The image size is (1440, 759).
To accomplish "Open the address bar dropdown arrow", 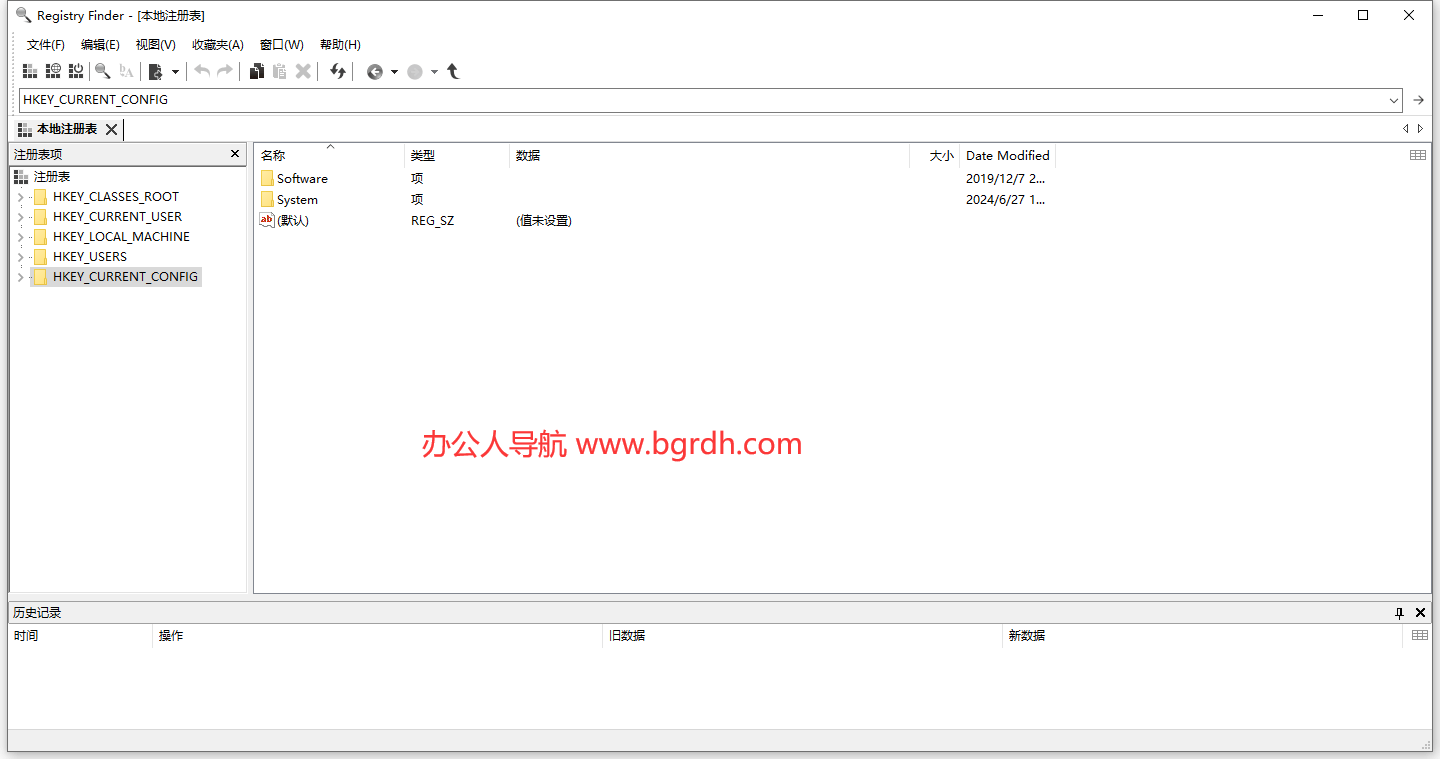I will [1394, 100].
